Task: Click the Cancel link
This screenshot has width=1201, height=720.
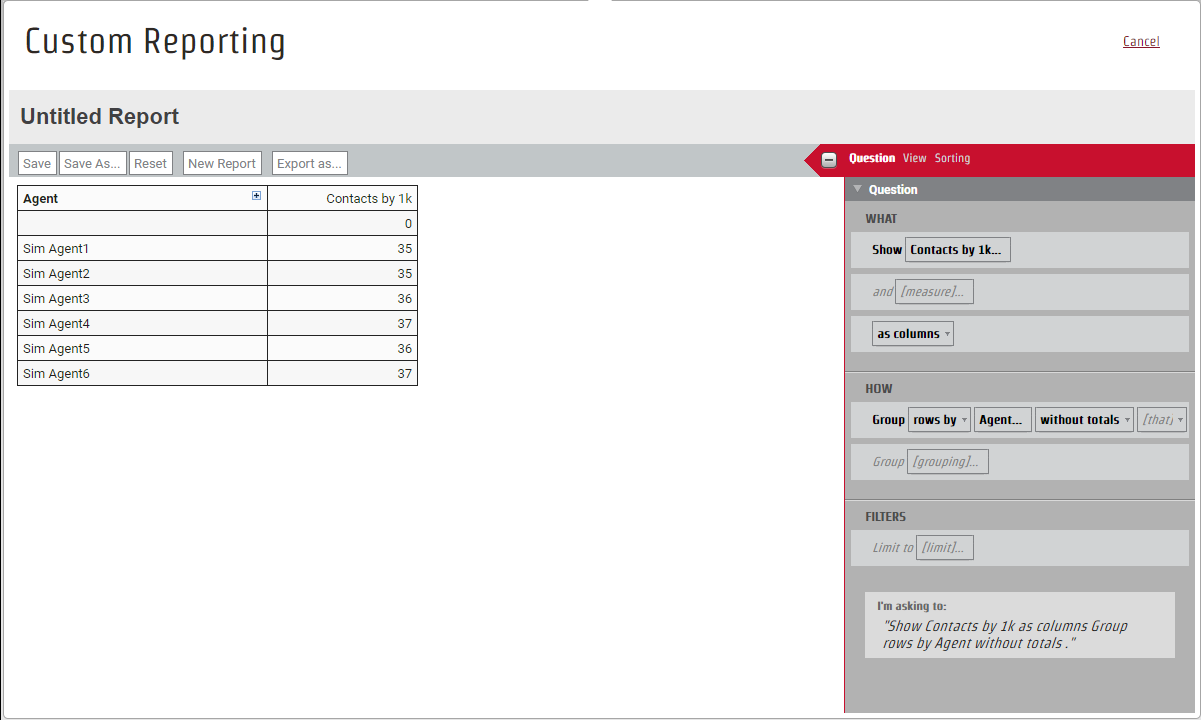Action: (1141, 41)
